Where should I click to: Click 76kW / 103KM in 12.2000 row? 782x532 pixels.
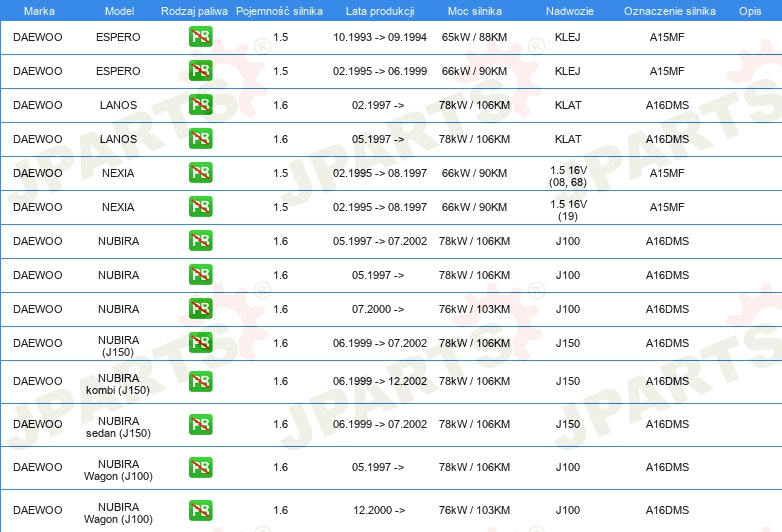[474, 510]
